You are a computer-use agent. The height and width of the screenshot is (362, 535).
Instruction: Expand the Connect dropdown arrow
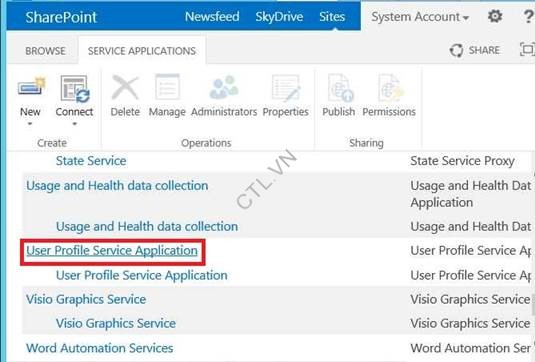[x=74, y=124]
